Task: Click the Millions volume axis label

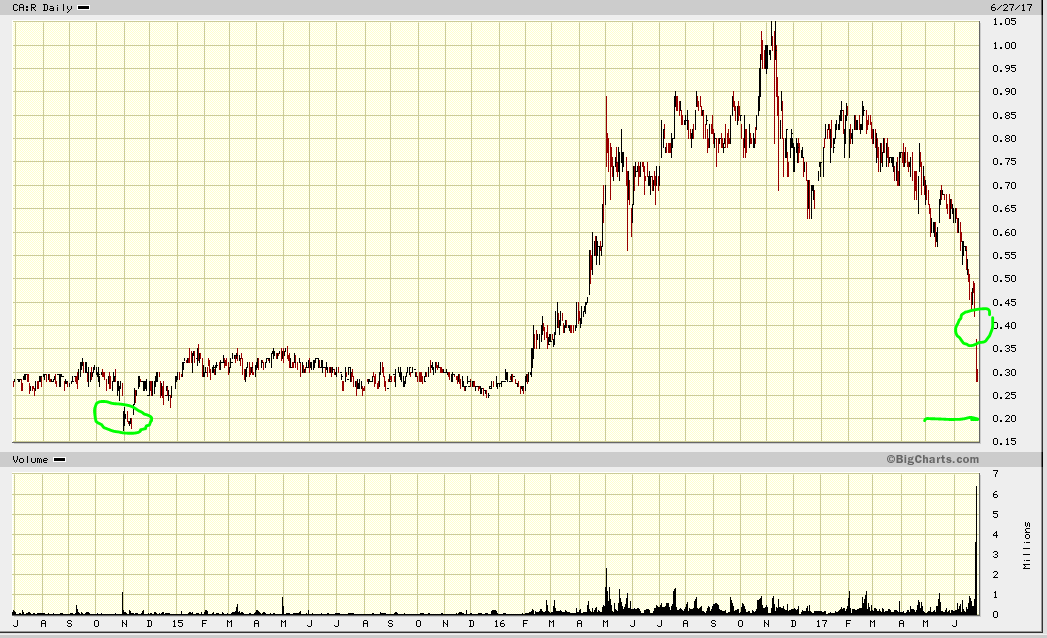Action: tap(1029, 545)
